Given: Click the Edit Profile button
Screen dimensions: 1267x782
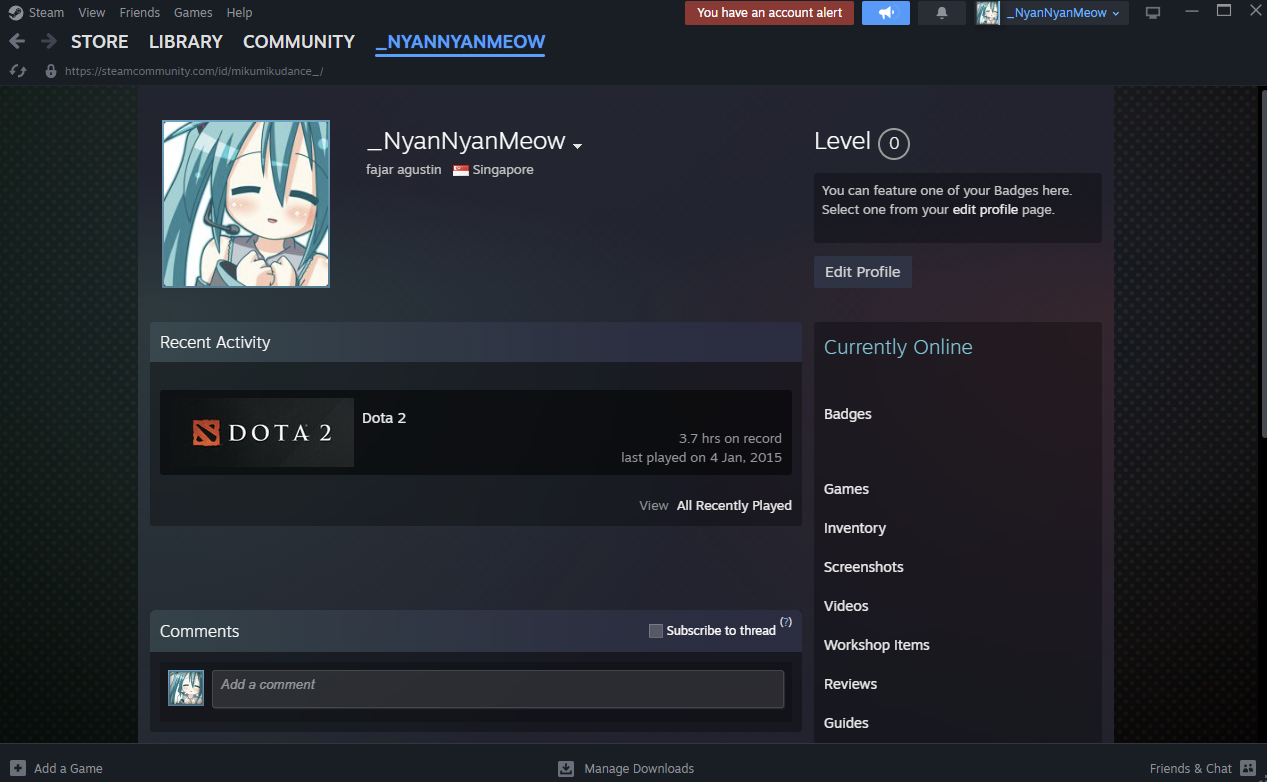Looking at the screenshot, I should [862, 272].
